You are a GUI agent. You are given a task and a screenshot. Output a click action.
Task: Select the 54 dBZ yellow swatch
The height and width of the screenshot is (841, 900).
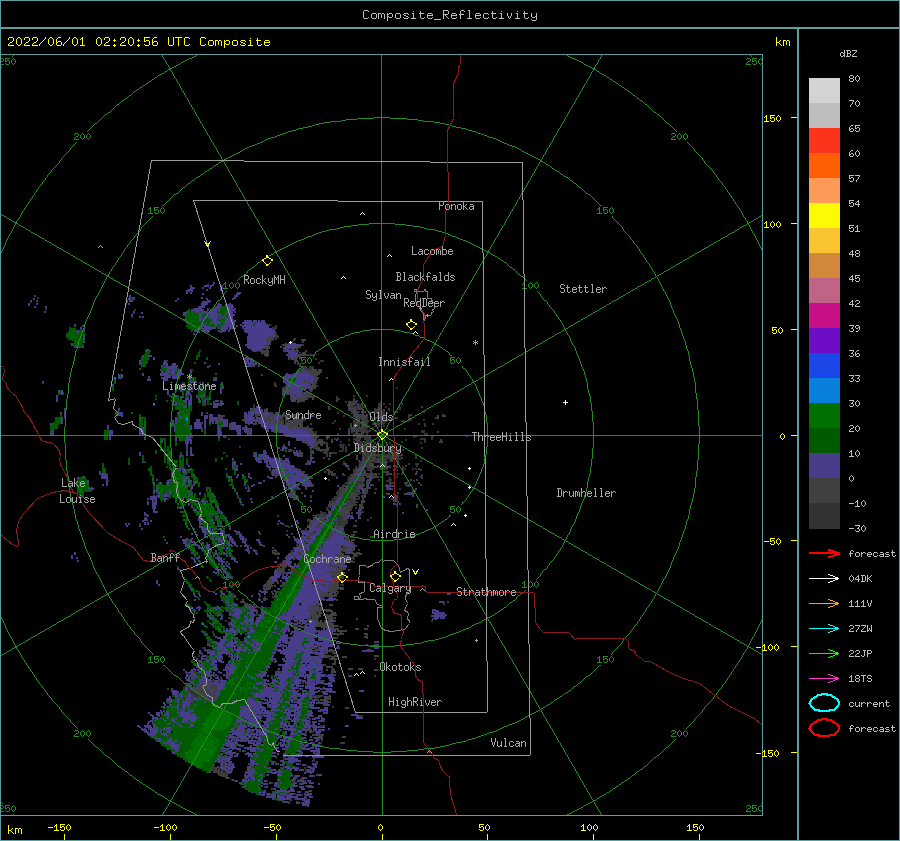pos(824,216)
